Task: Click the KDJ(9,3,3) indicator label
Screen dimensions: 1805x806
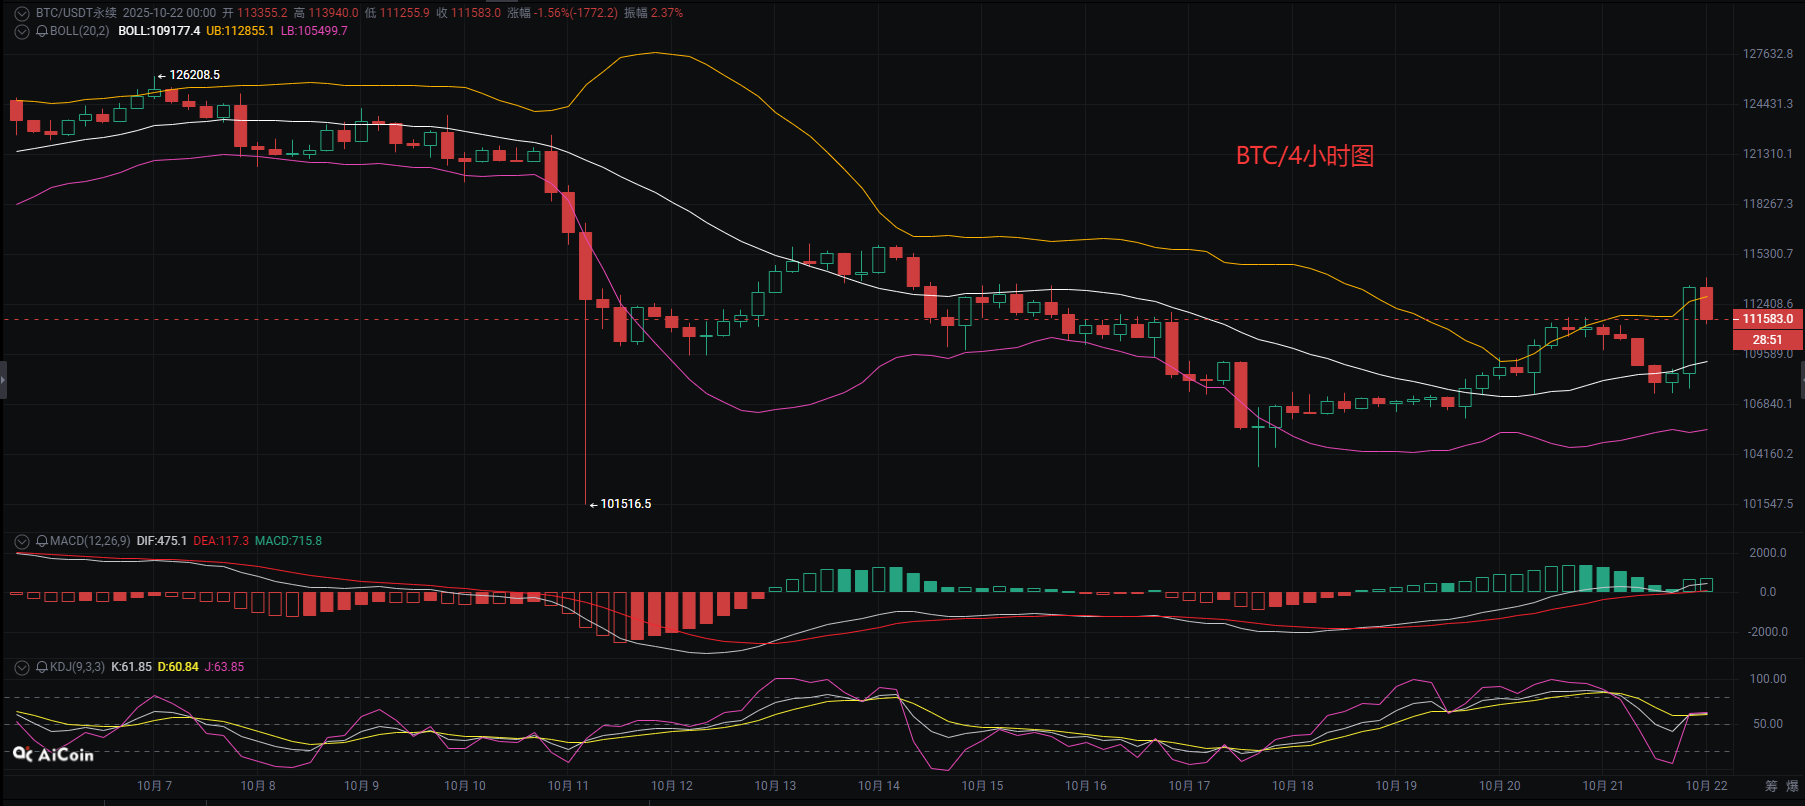Action: 77,667
